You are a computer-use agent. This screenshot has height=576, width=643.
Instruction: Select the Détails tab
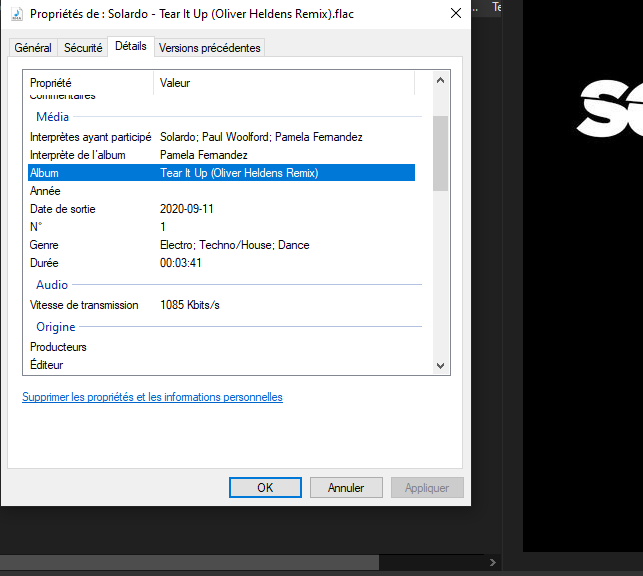pos(131,46)
